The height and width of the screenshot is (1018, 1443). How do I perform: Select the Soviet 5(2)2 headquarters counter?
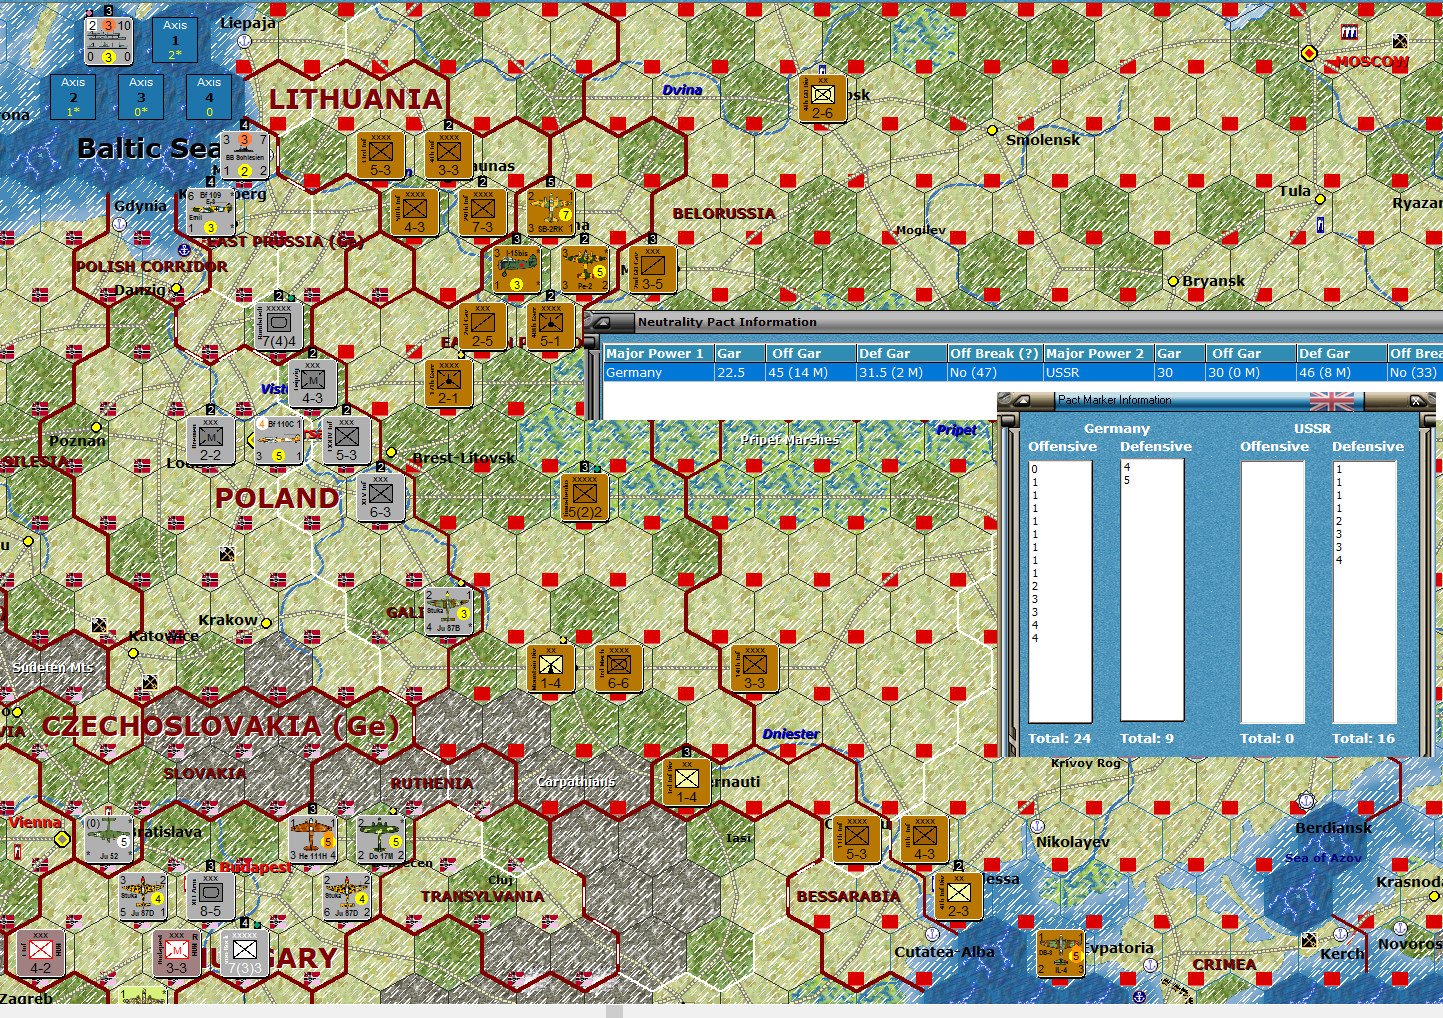pos(585,497)
